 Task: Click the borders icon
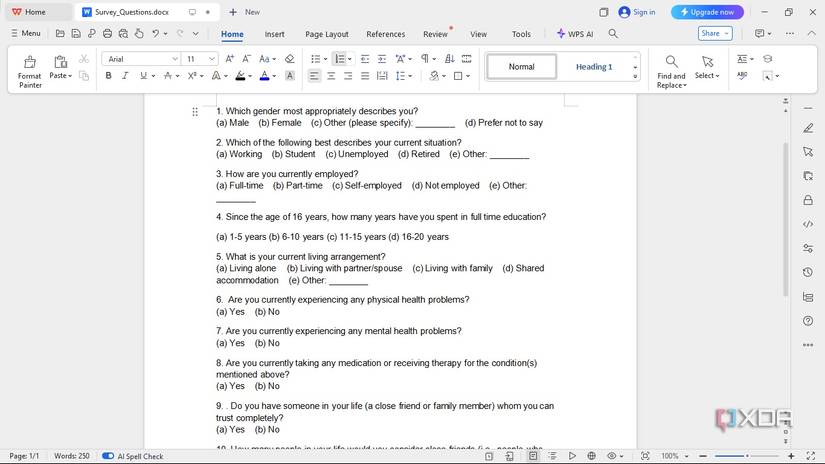point(458,76)
